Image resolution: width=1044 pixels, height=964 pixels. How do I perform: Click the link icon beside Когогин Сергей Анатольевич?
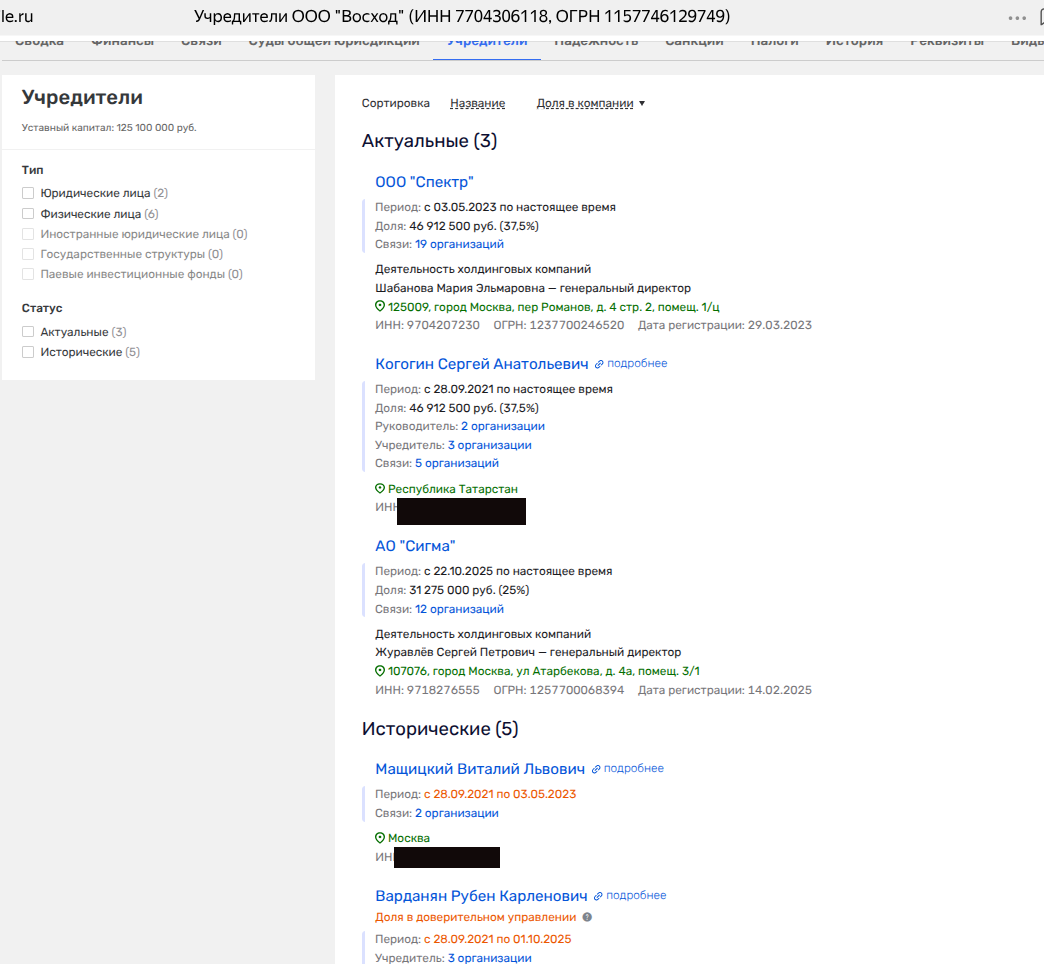pyautogui.click(x=599, y=364)
